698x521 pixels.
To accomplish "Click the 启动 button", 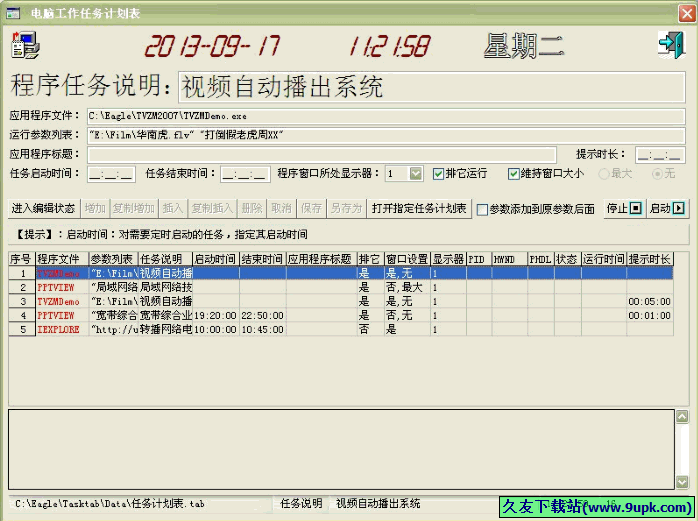I will [667, 208].
